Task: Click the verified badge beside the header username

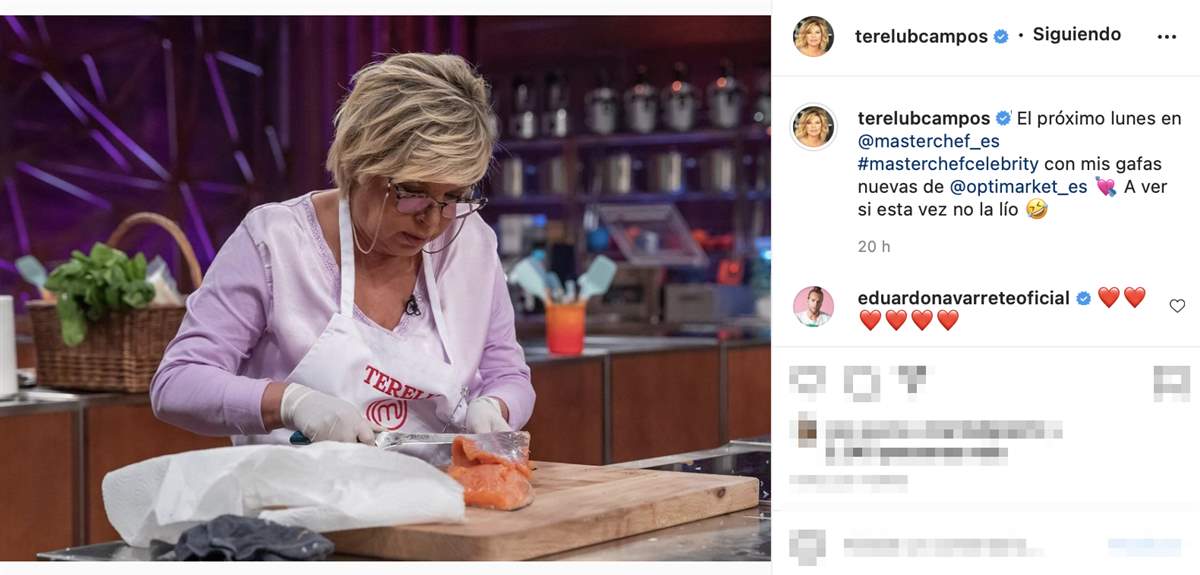Action: point(1001,36)
